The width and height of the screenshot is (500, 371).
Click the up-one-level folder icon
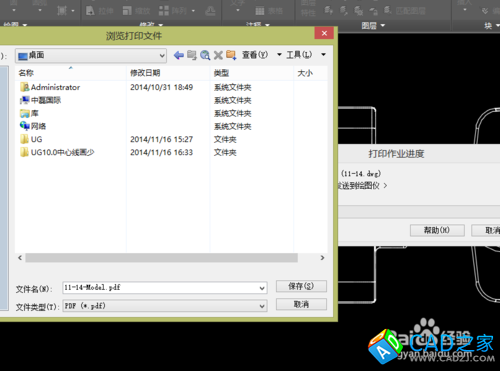192,55
